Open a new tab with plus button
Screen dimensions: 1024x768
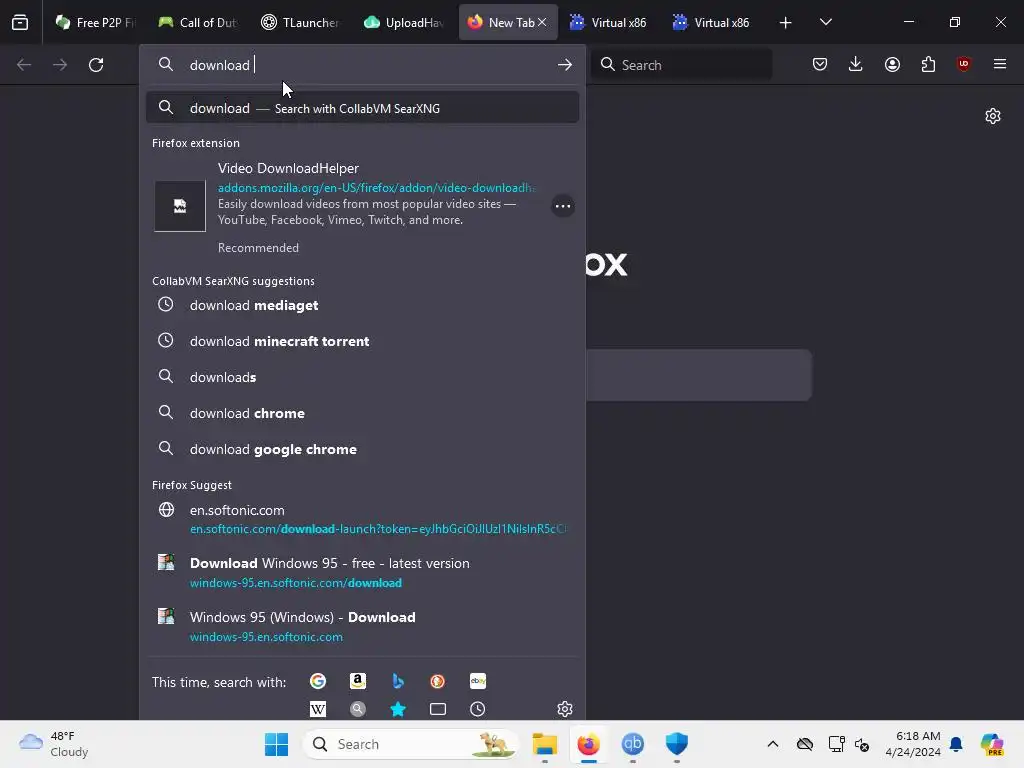tap(786, 22)
